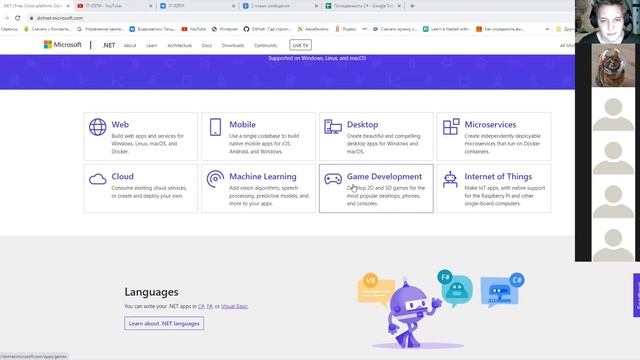The width and height of the screenshot is (640, 360).
Task: Open the YouTube bookmark
Action: click(x=194, y=29)
